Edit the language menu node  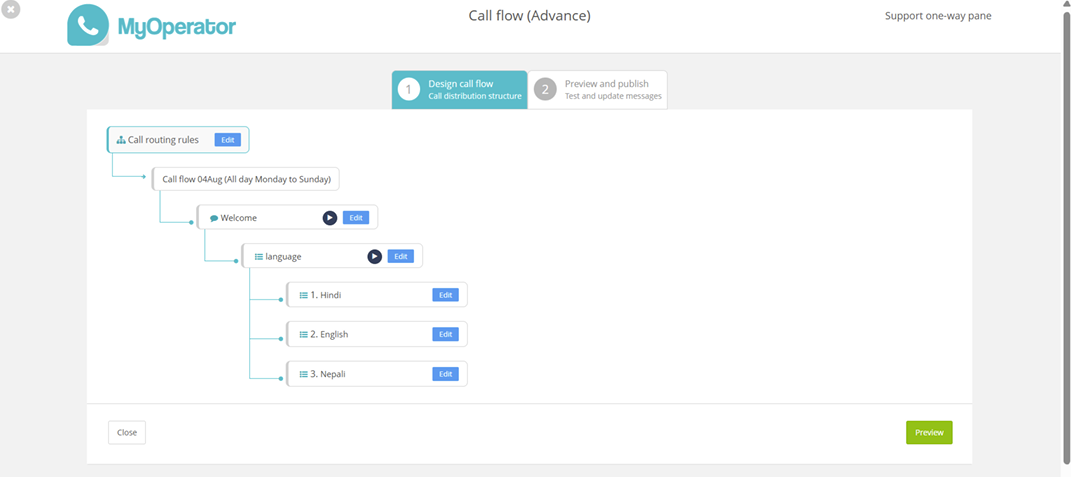400,257
